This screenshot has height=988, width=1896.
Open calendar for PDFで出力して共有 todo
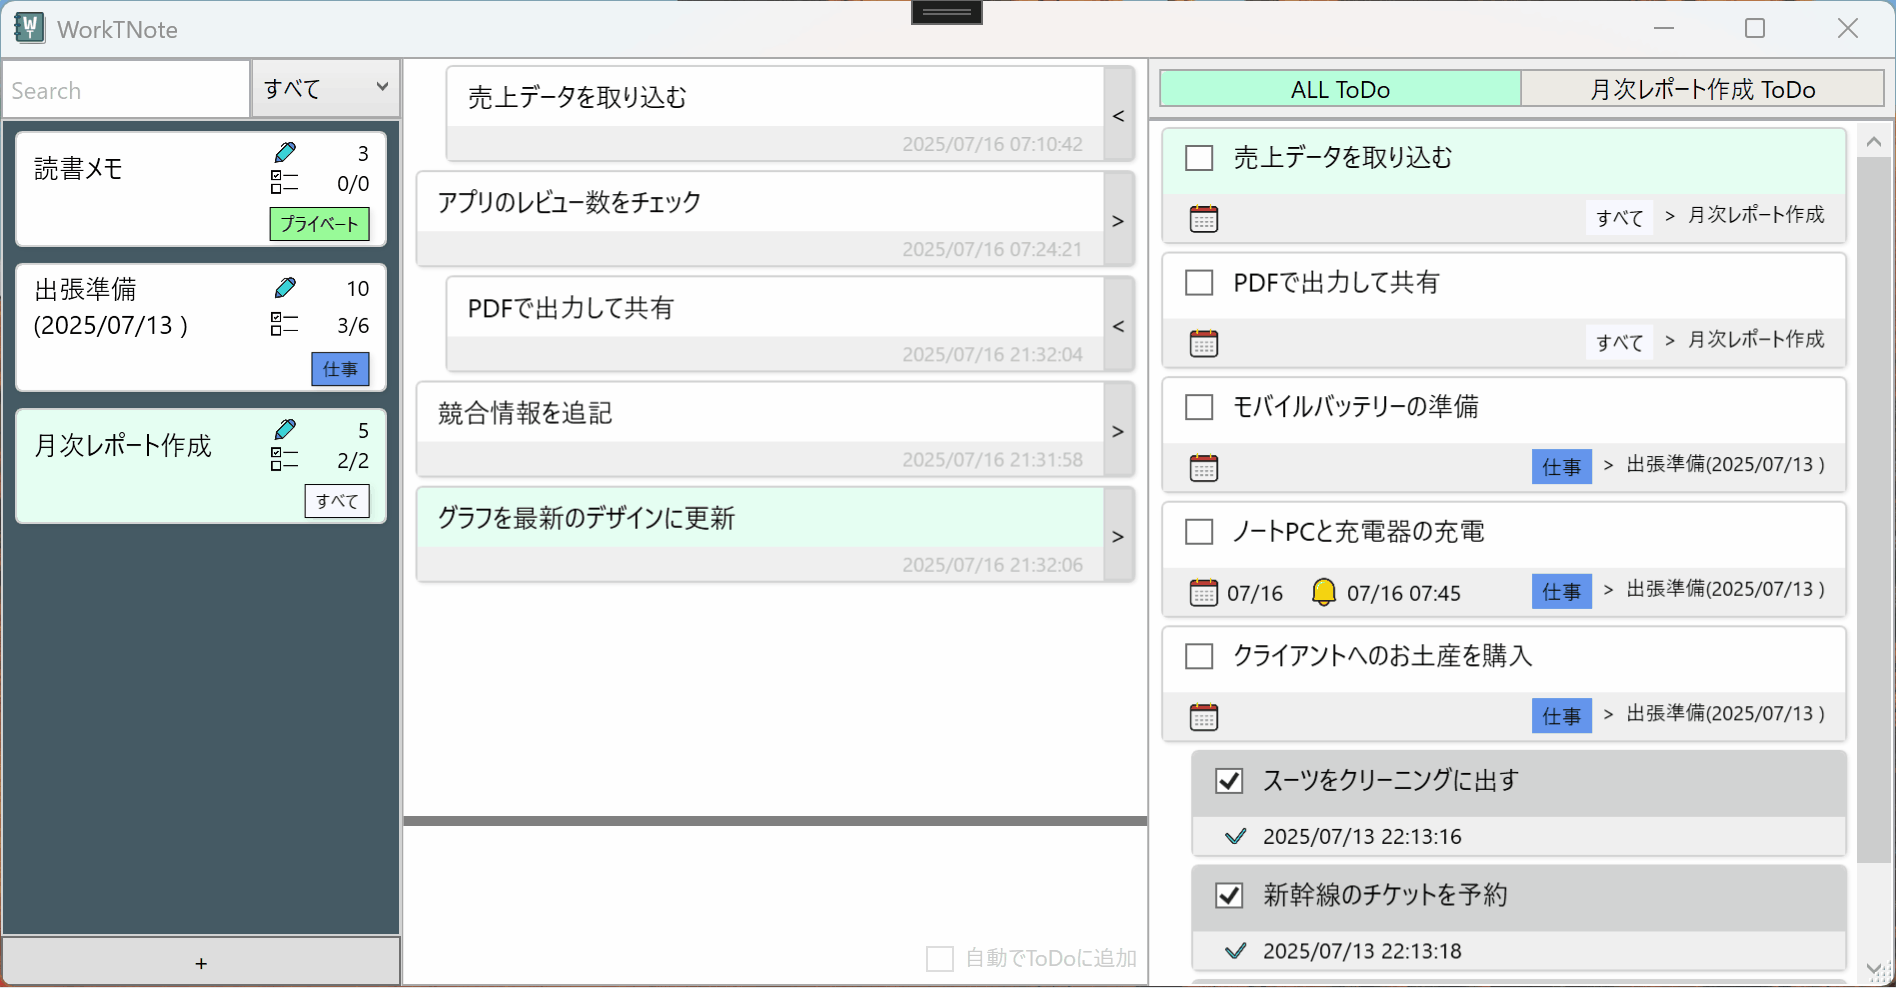tap(1204, 344)
